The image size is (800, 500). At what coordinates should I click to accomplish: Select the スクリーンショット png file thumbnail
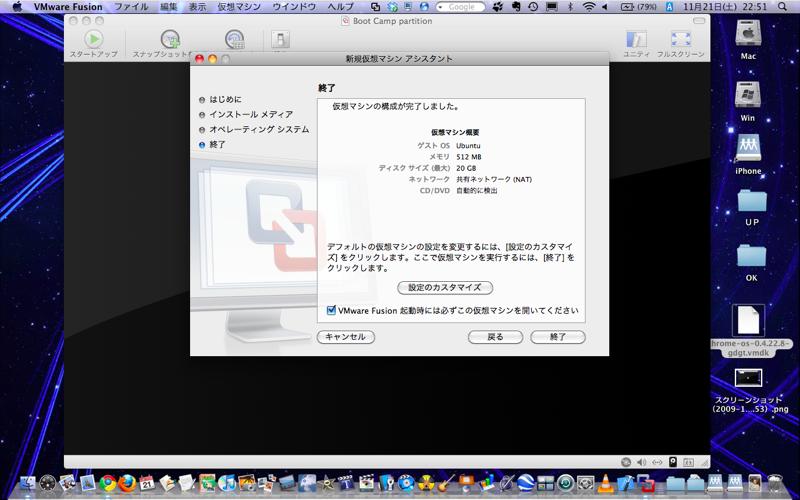tap(748, 378)
